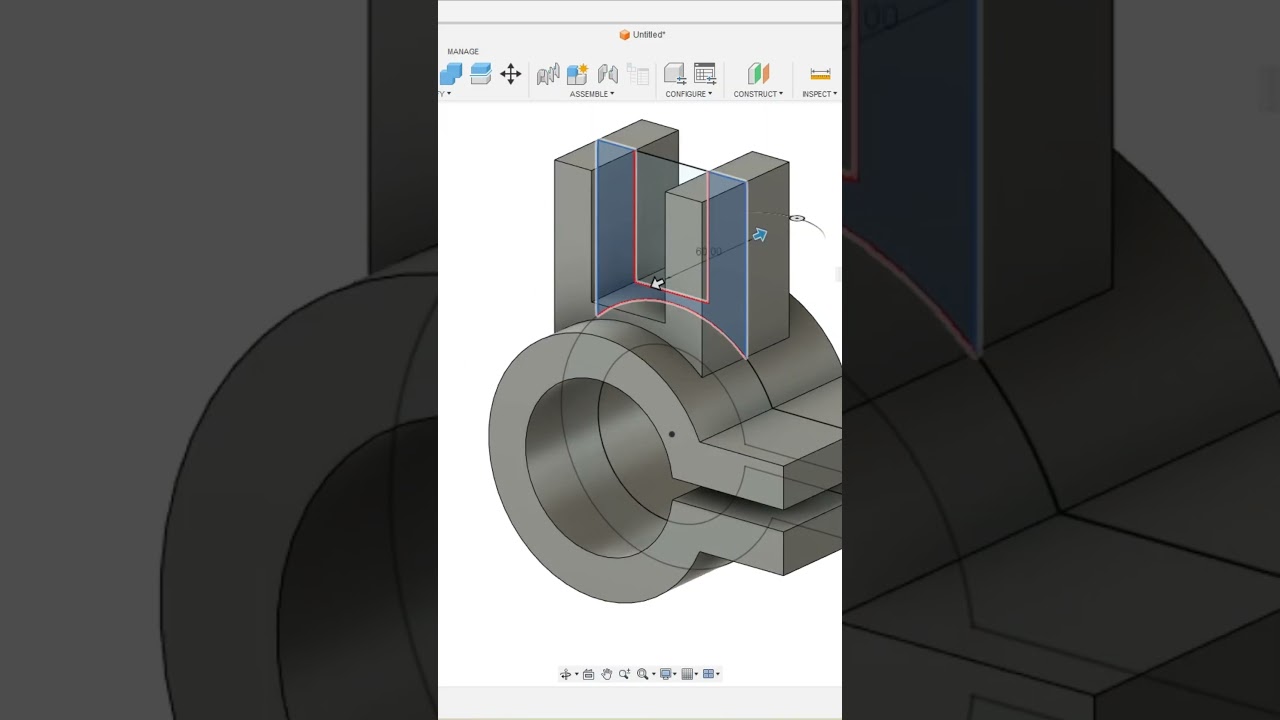Open the Orbit tool dropdown arrow

(x=576, y=674)
